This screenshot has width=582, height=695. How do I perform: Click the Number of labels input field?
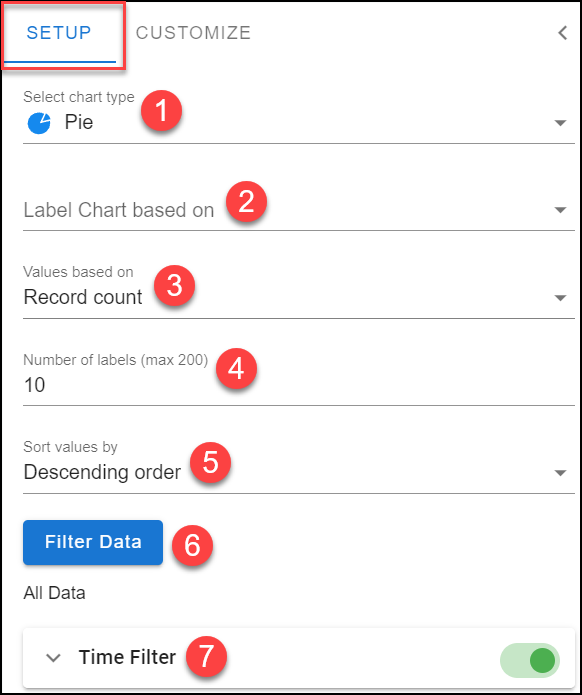pyautogui.click(x=299, y=385)
